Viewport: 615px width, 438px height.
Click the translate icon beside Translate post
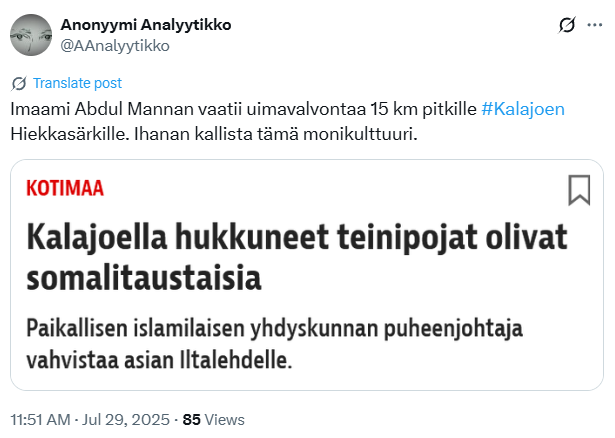coord(19,83)
